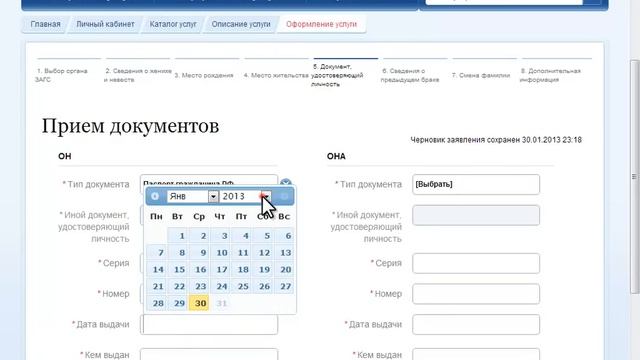Focus the ОН Кем выдан field

(209, 354)
